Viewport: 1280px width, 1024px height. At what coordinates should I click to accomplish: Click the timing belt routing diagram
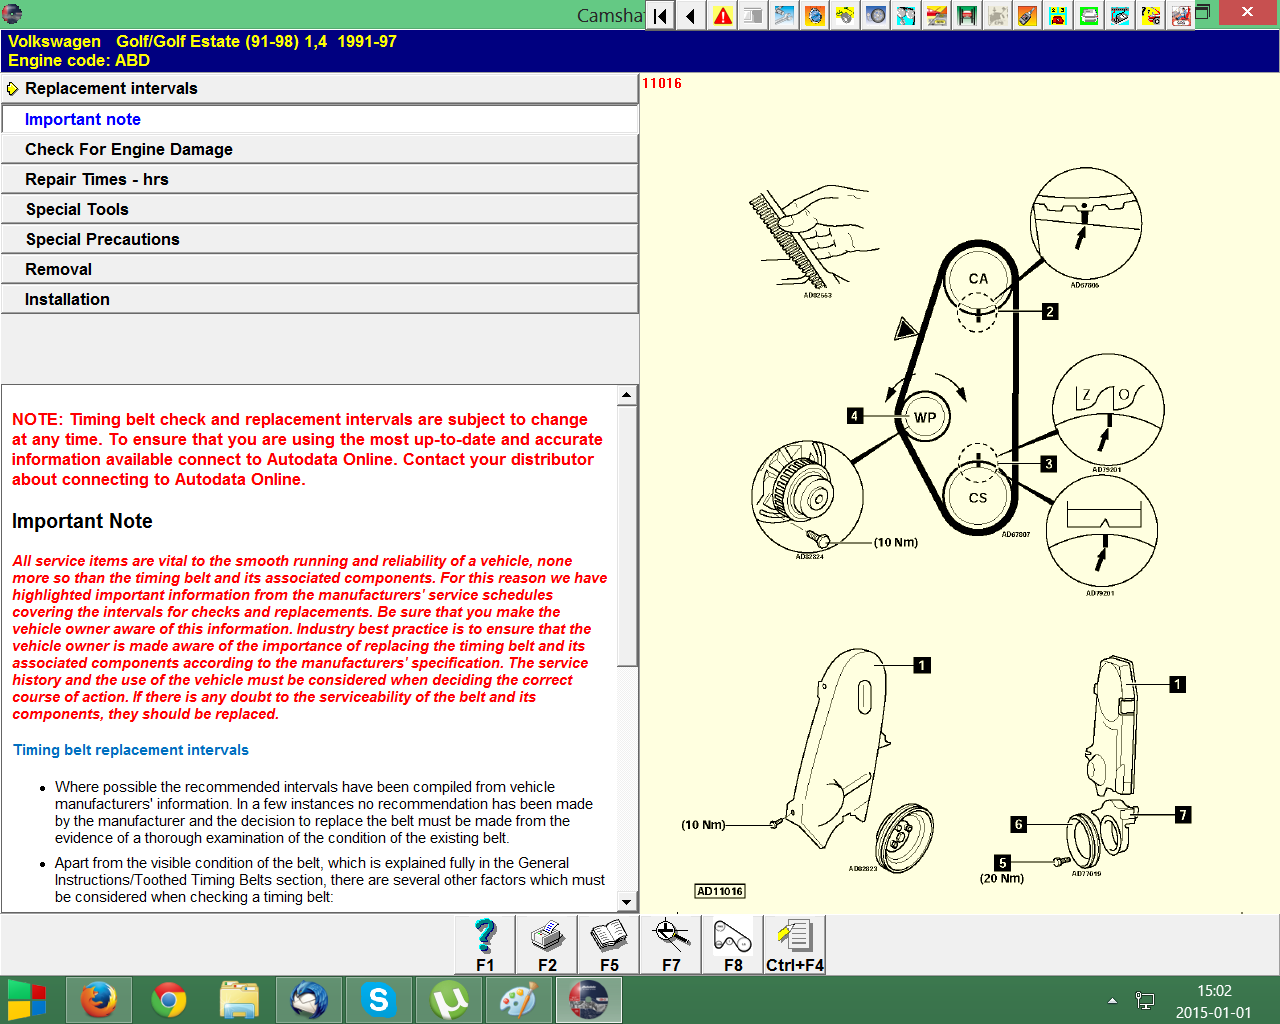[960, 390]
